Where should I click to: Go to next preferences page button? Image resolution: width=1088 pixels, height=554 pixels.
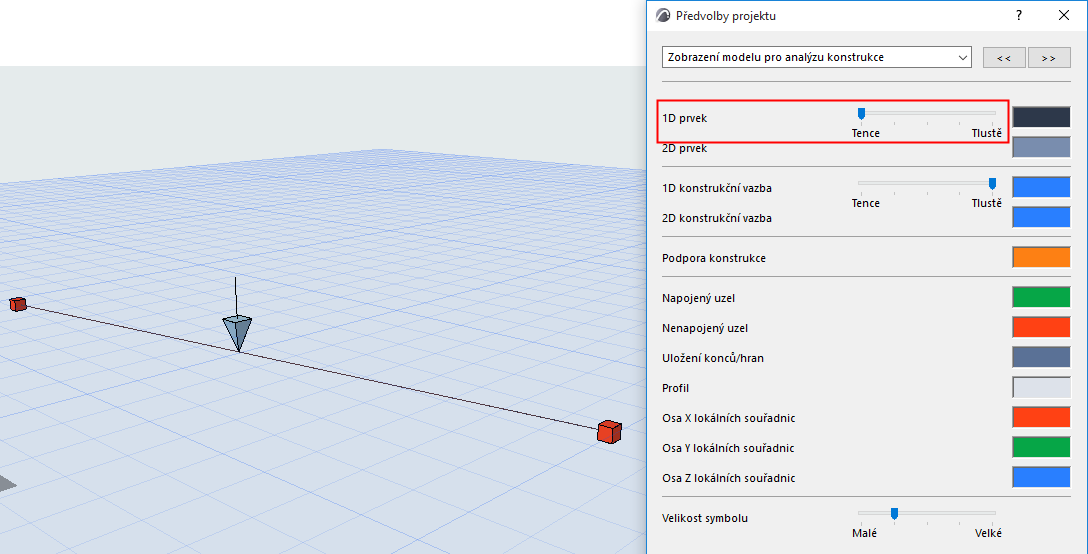click(x=1048, y=58)
